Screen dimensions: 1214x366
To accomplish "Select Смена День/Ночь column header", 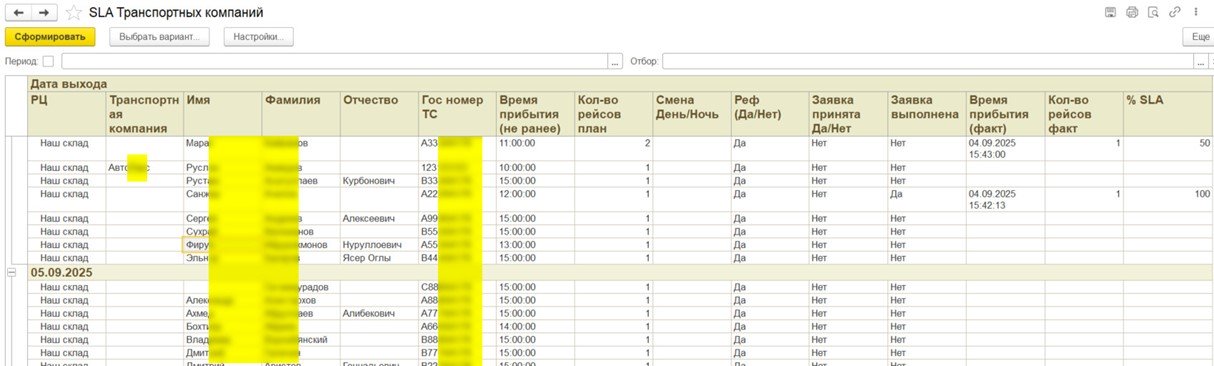I will (x=691, y=114).
